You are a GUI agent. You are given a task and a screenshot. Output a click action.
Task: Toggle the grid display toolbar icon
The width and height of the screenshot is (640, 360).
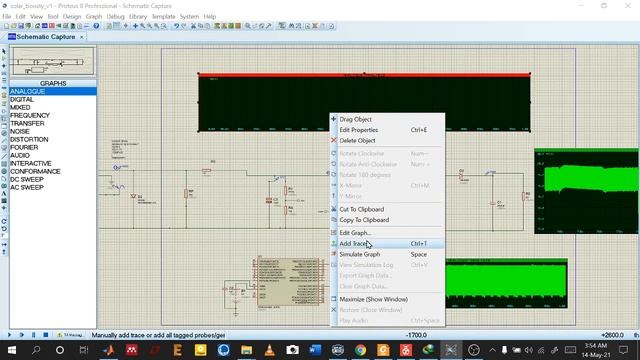(116, 26)
